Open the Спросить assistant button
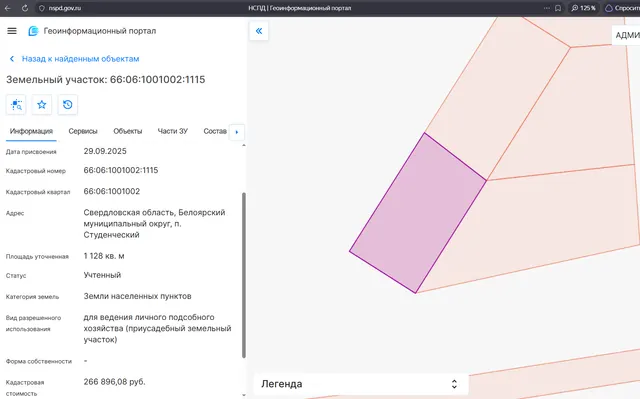 click(x=622, y=8)
